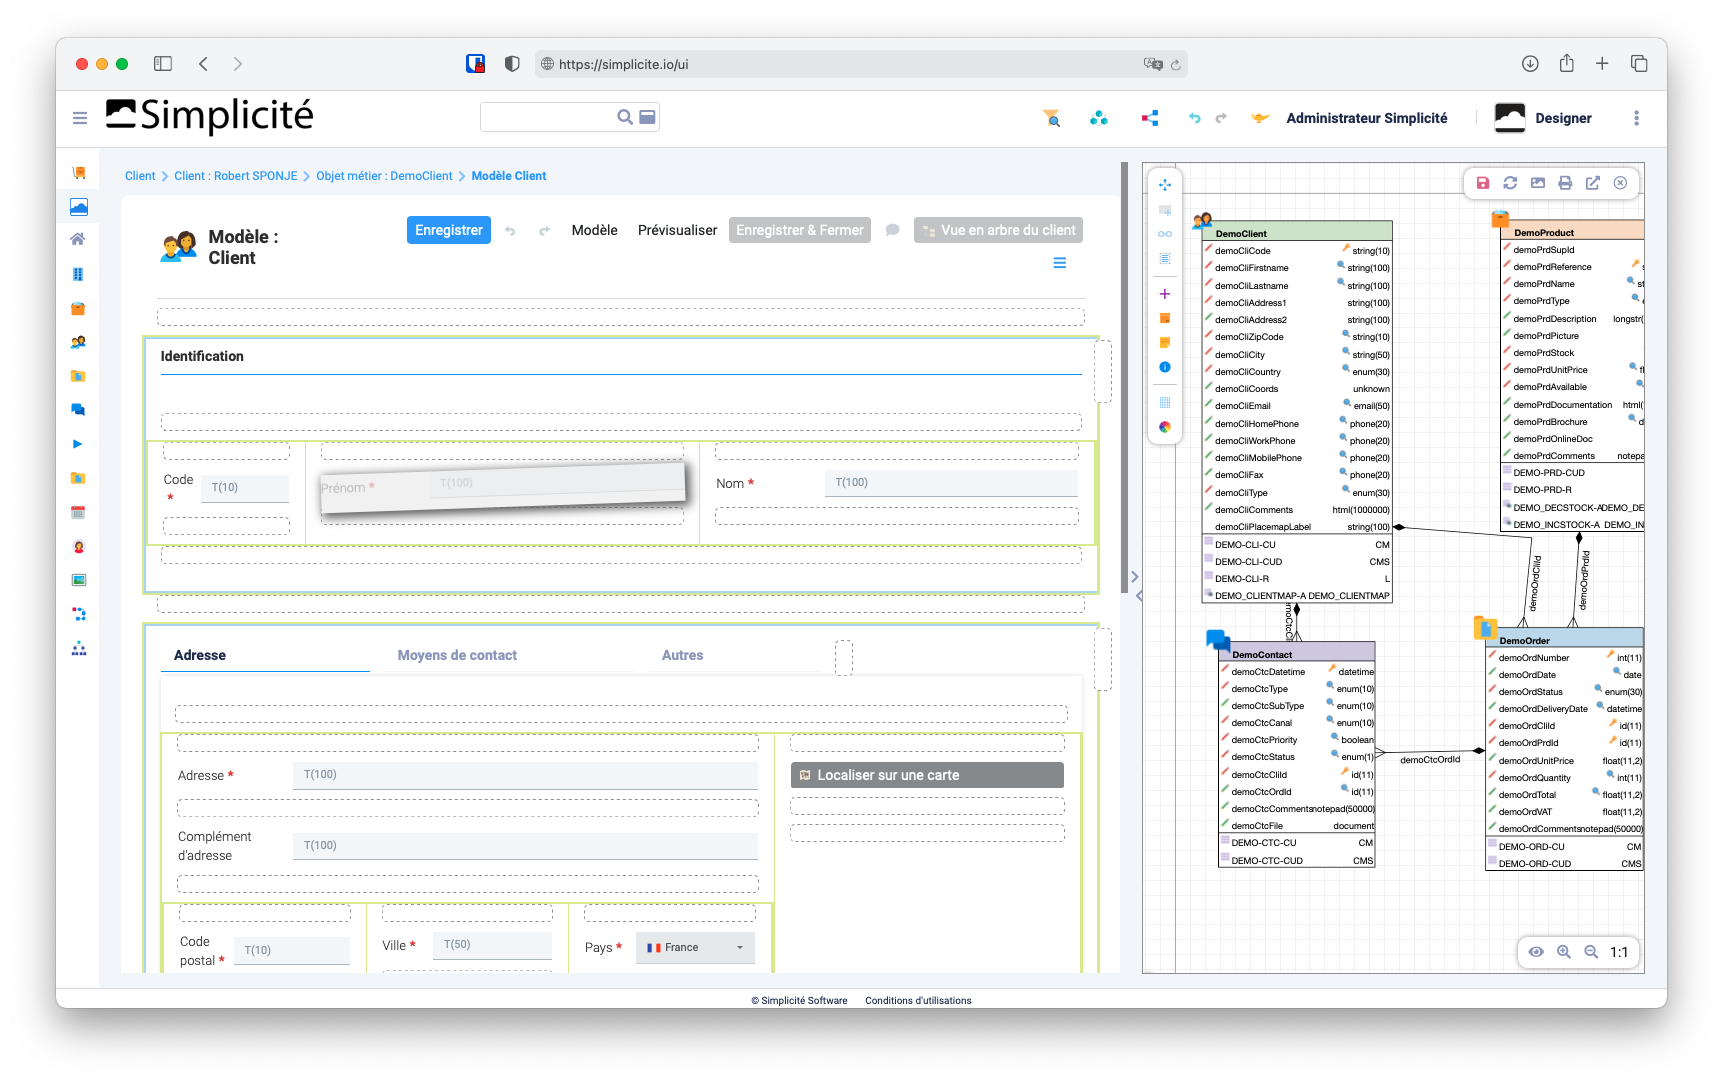Click the Adresse T(100) field
Screen dimensions: 1723x1082
coord(525,775)
